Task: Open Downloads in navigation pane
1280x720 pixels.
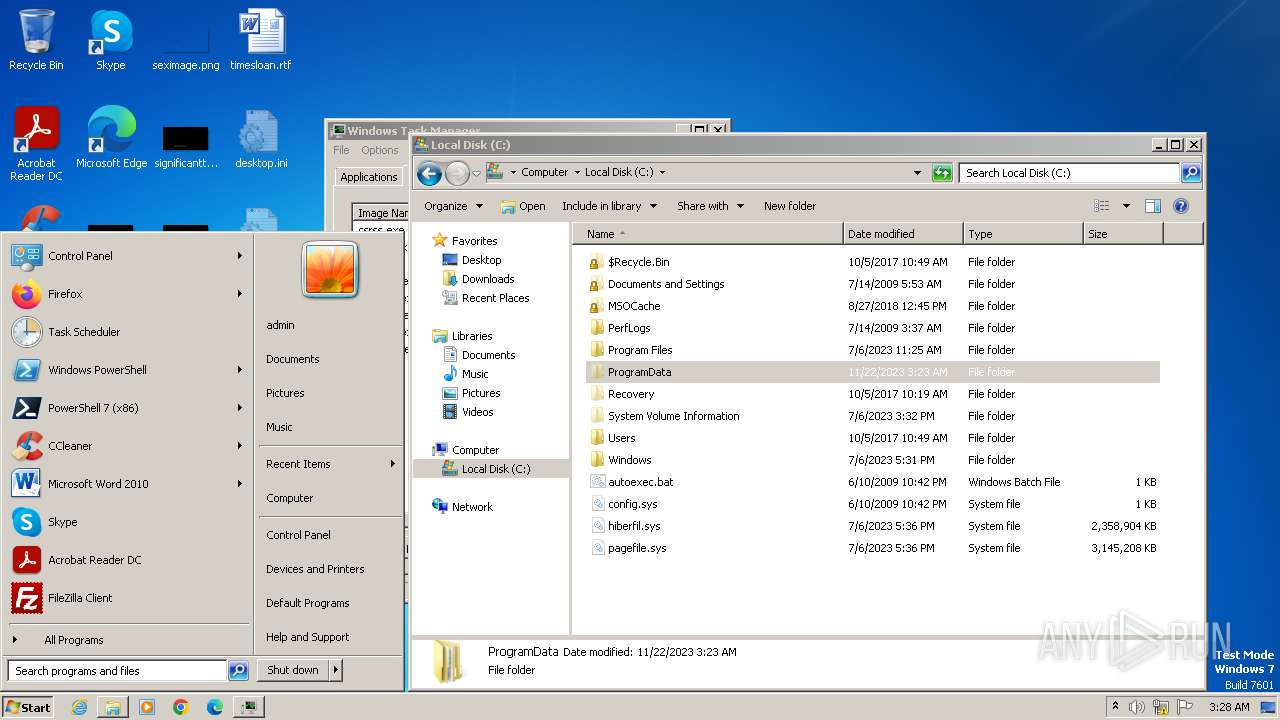Action: click(488, 279)
